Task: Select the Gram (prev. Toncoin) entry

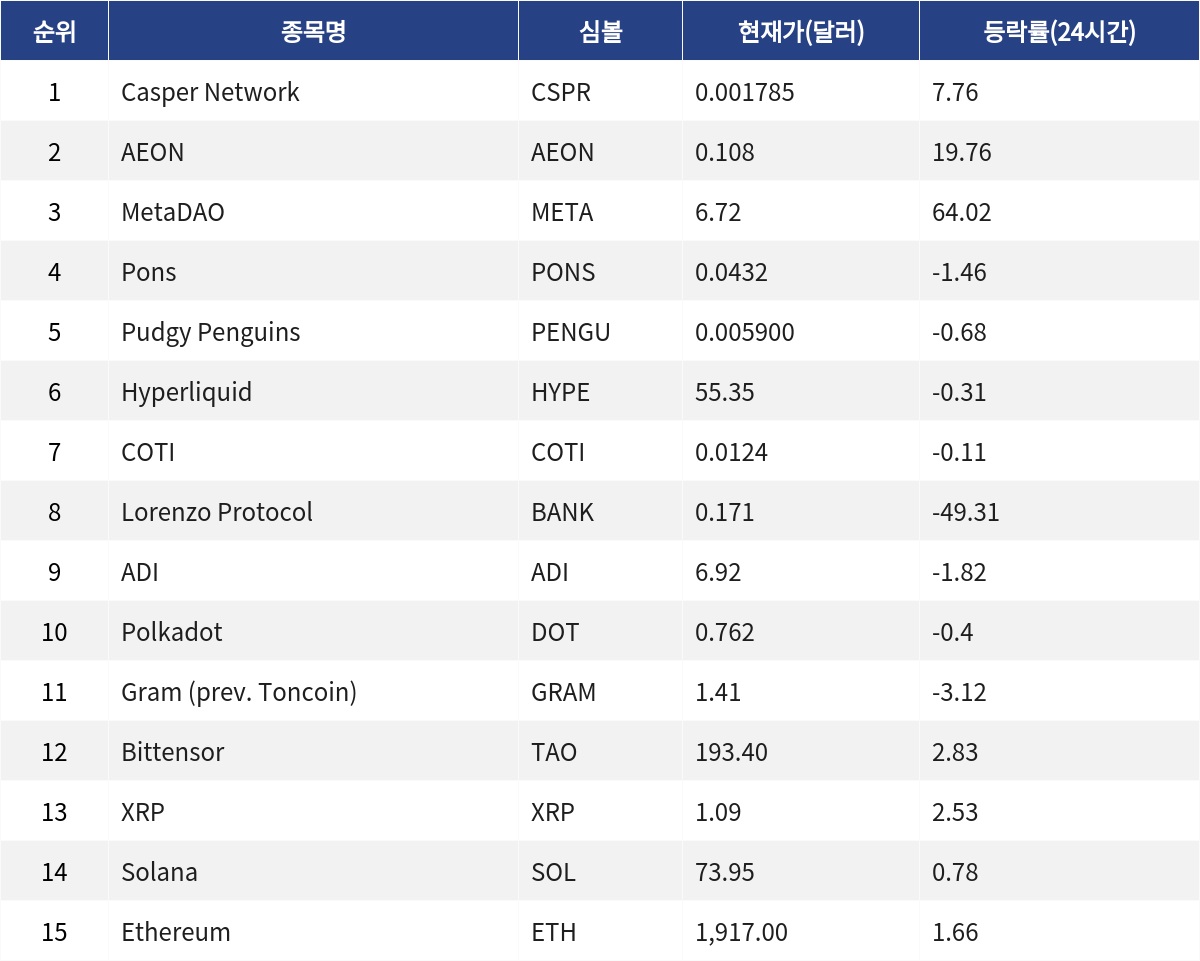Action: pos(313,692)
